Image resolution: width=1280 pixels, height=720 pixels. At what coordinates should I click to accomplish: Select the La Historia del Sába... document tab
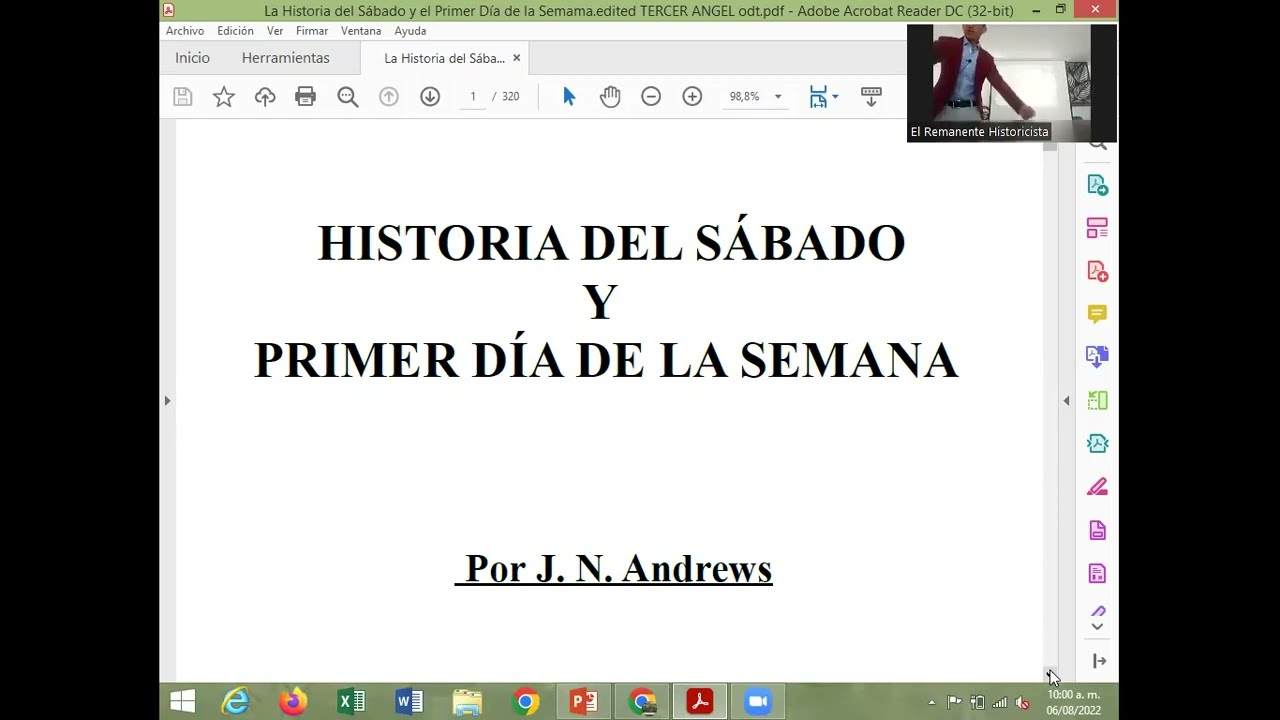444,58
